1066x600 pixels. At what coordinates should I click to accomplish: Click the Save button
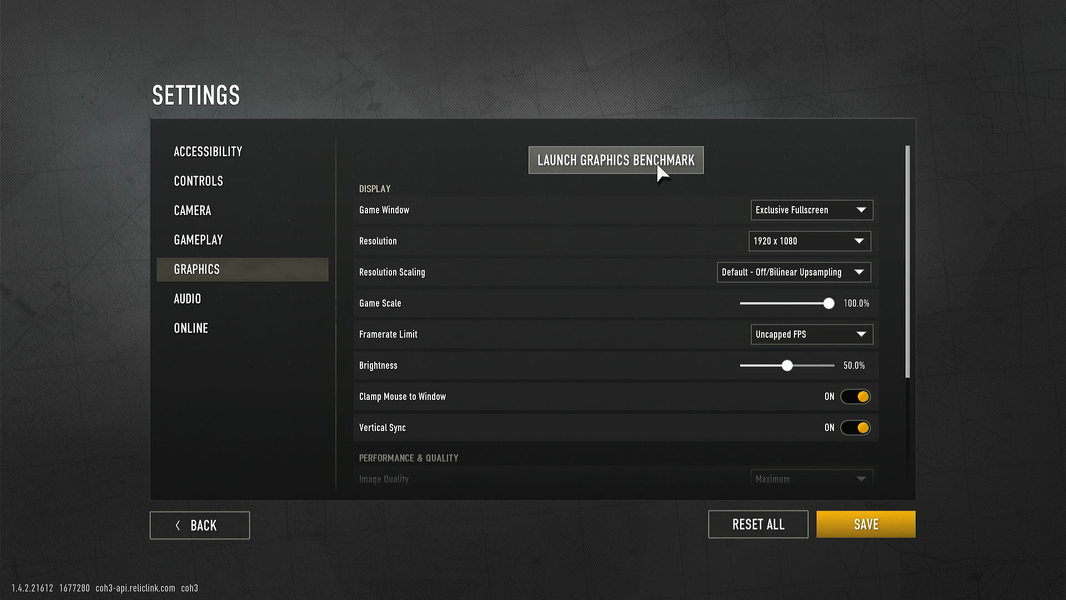(x=866, y=525)
